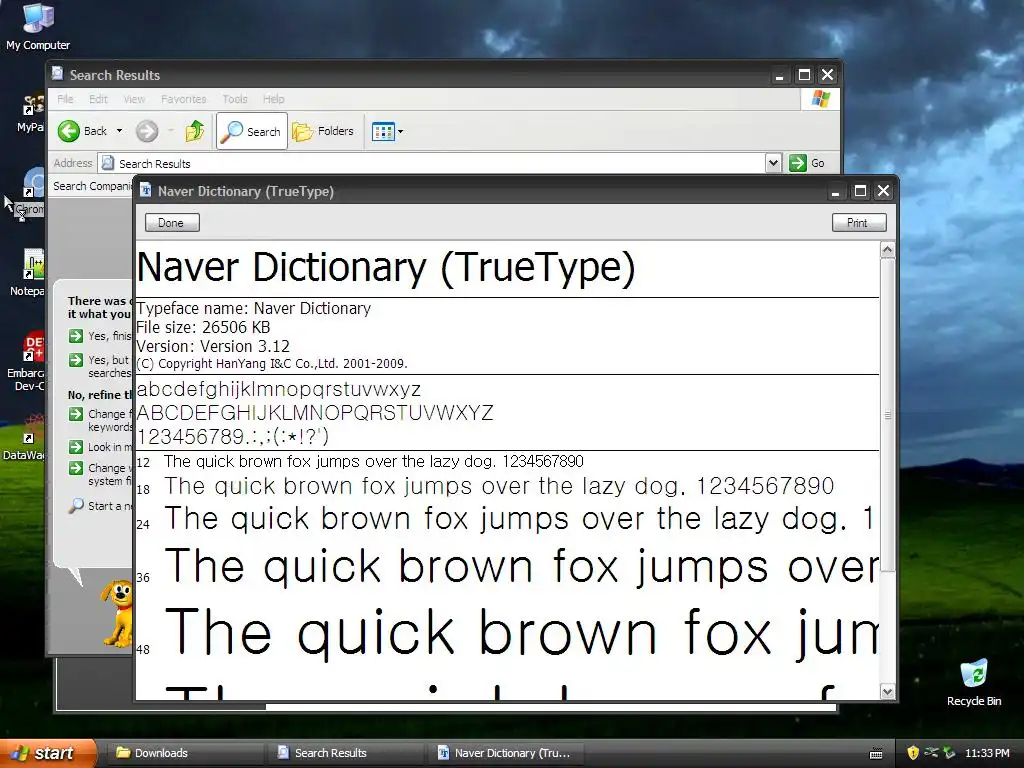Select the Recycle Bin desktop icon
Screen dimensions: 1024x768
click(x=974, y=683)
